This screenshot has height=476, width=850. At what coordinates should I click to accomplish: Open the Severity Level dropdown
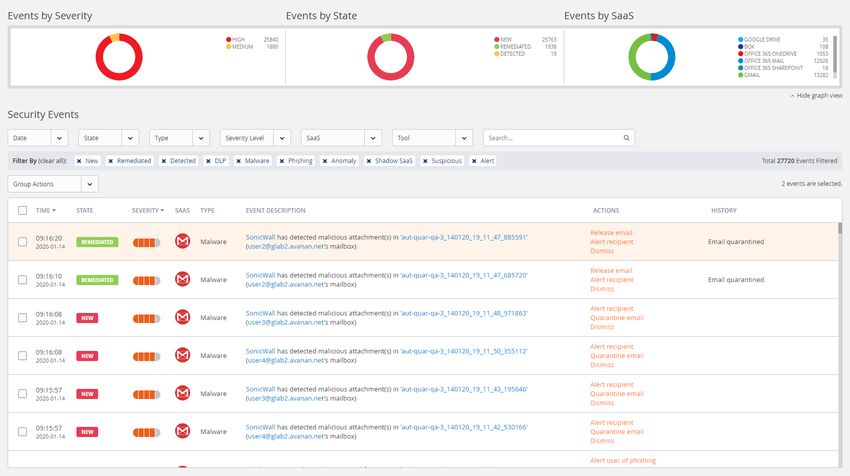coord(255,138)
